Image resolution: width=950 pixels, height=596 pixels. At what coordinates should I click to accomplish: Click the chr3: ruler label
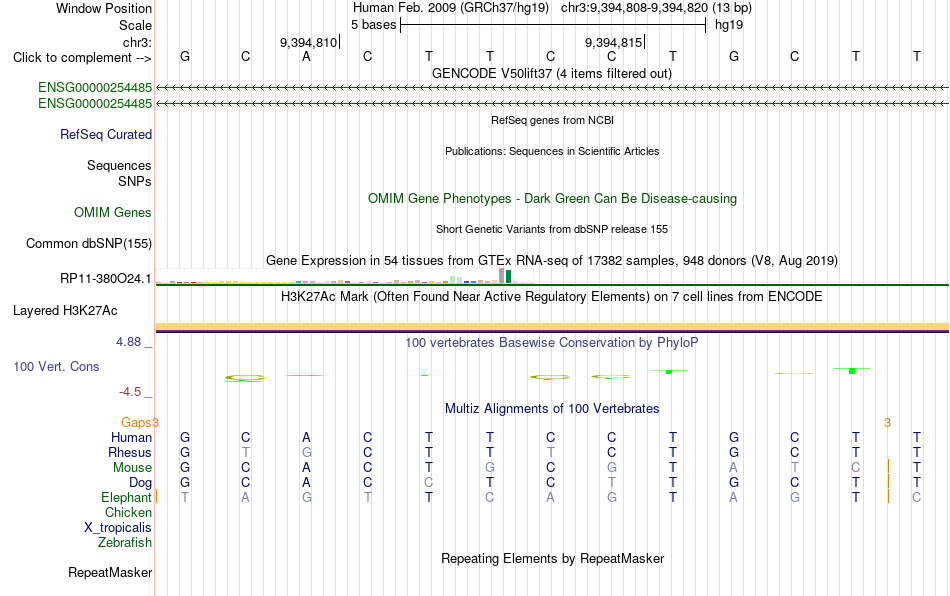[138, 42]
